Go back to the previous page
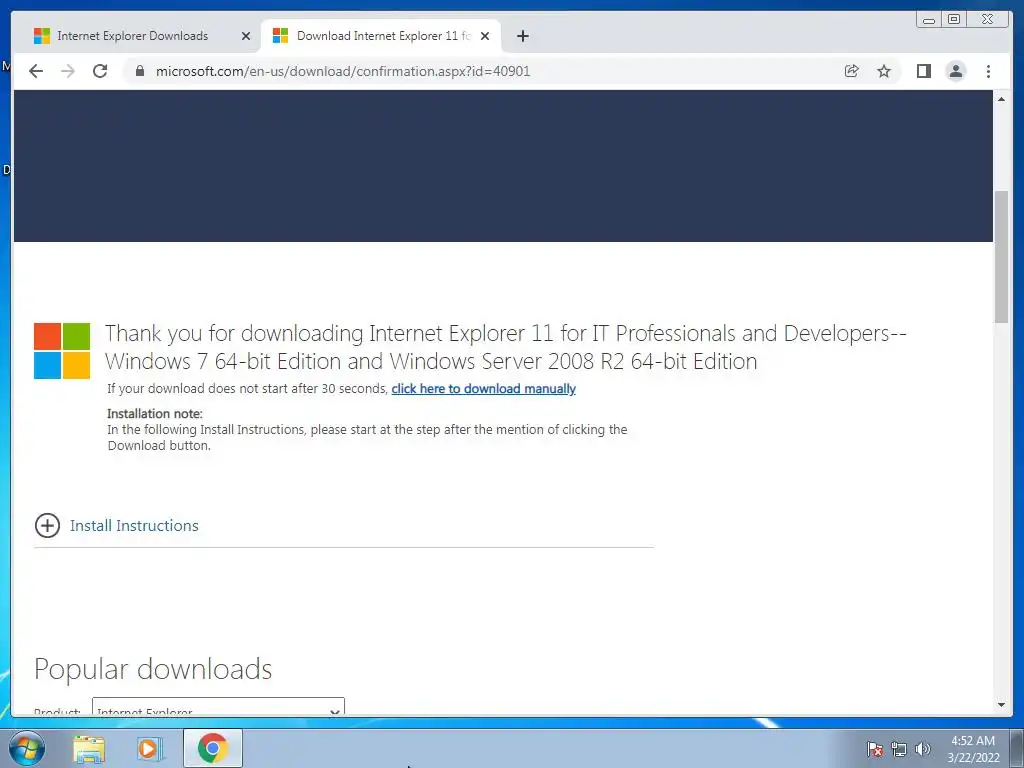This screenshot has width=1024, height=768. [36, 71]
